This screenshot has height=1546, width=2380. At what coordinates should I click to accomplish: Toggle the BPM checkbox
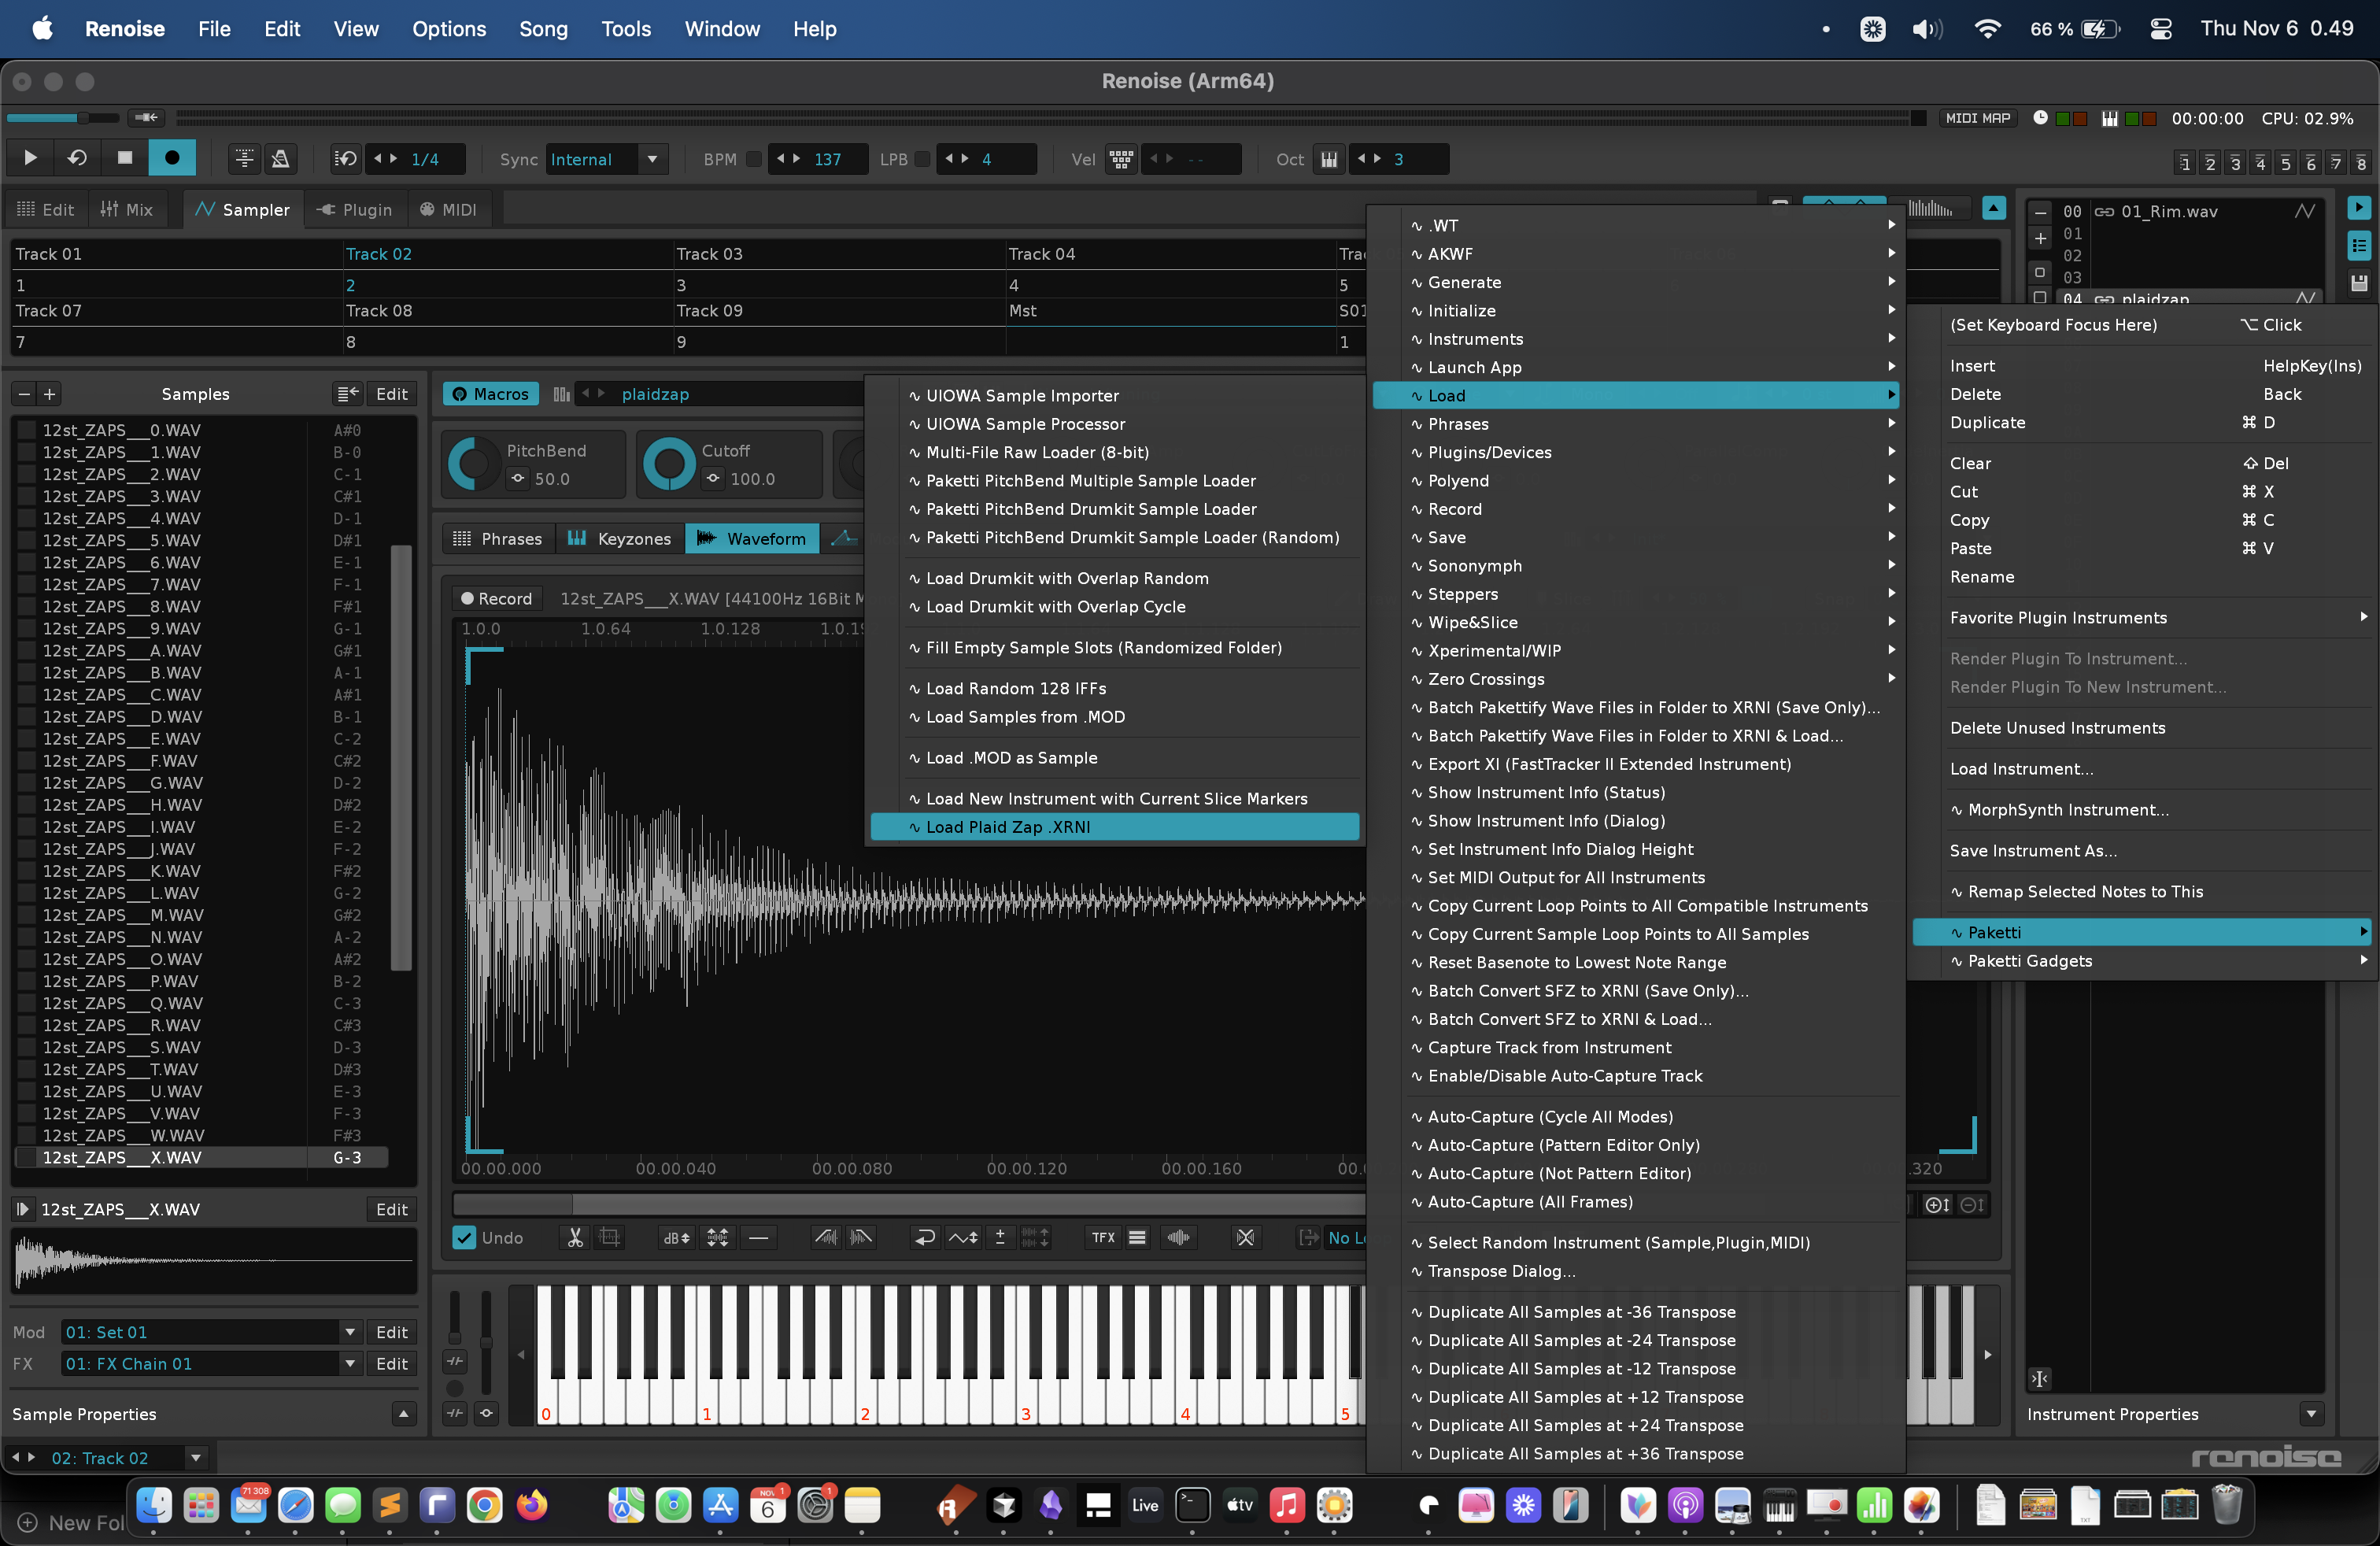tap(754, 159)
